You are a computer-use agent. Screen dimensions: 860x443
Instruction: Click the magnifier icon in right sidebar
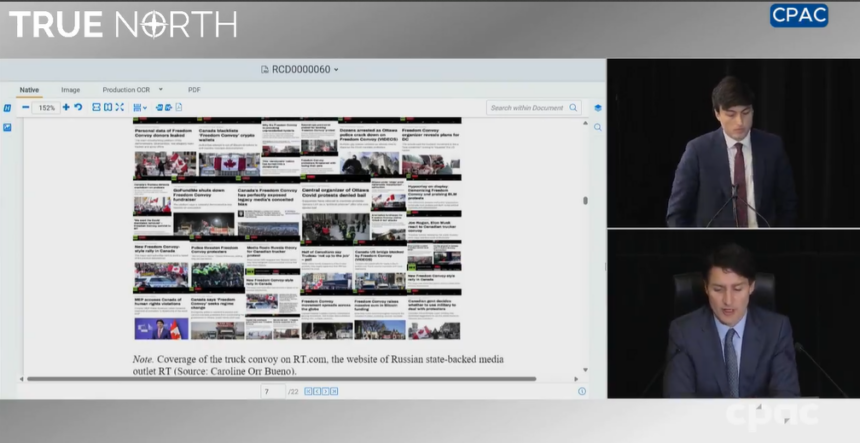pos(598,127)
